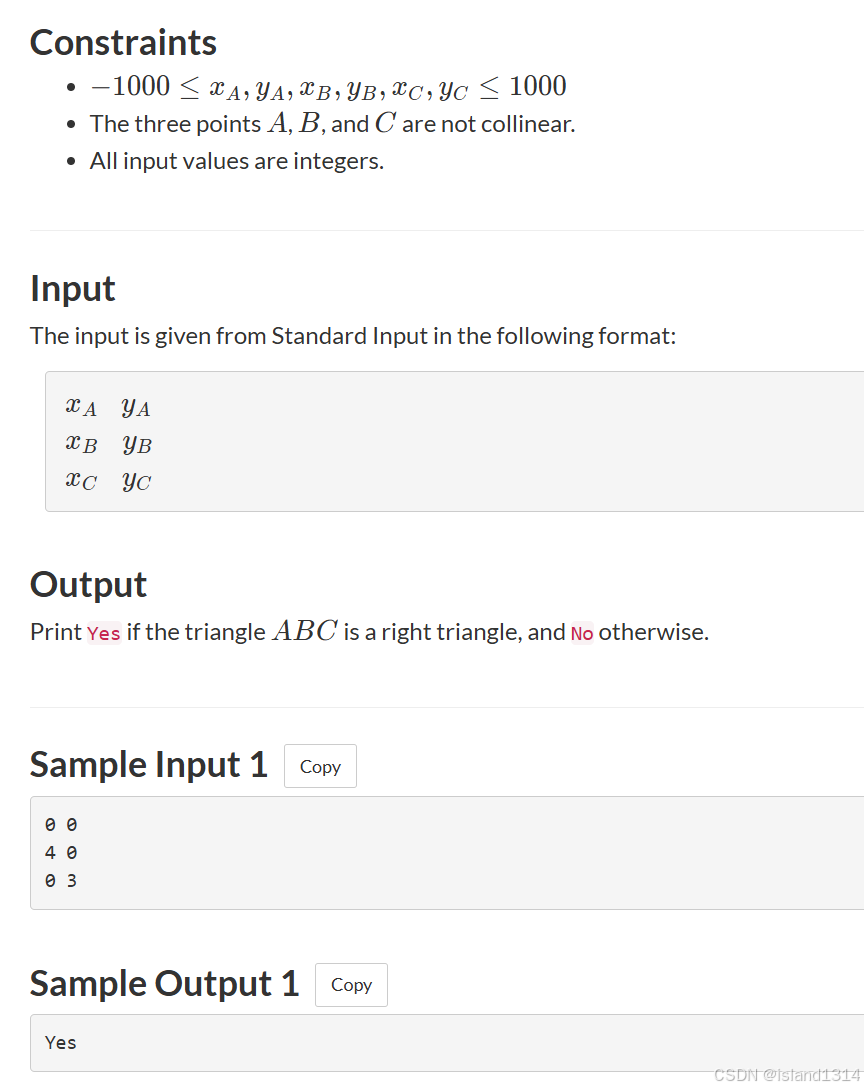Click the '0 0' sample input line
The image size is (864, 1090).
tap(61, 824)
